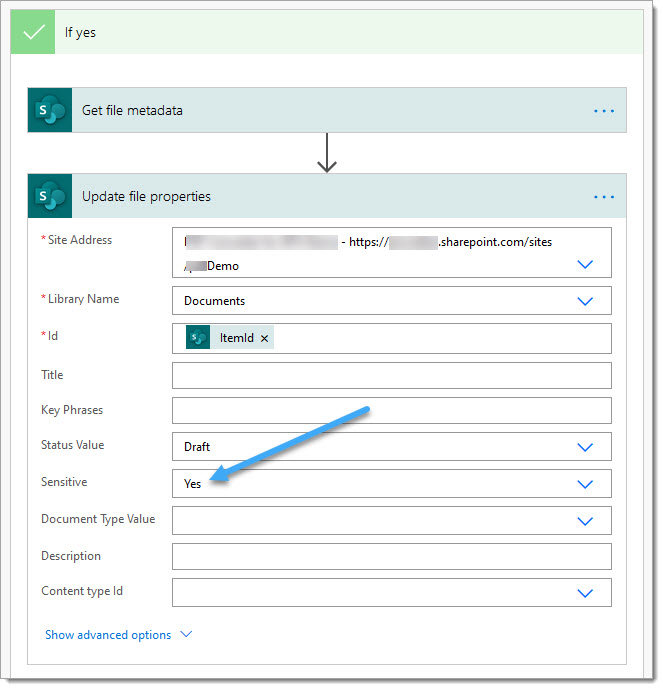Expand the Sensitive dropdown arrow
The height and width of the screenshot is (689, 663).
tap(586, 484)
